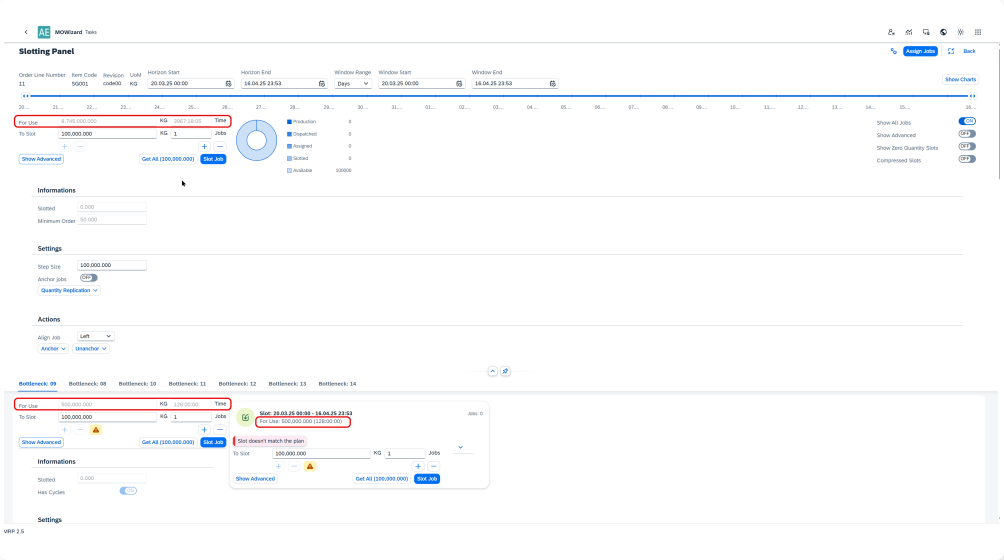Open the Horizon Start calendar picker
The width and height of the screenshot is (1004, 560).
(229, 84)
